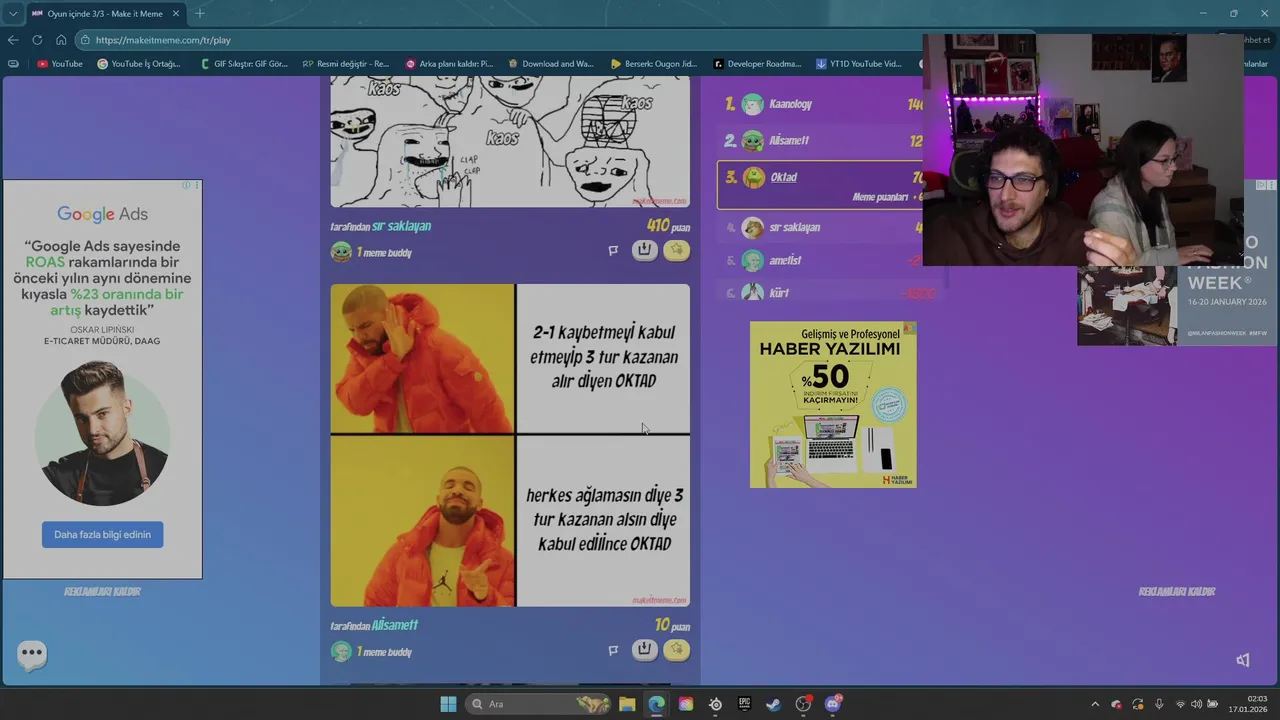Reload the makeitmeme page
Viewport: 1280px width, 720px height.
37,40
